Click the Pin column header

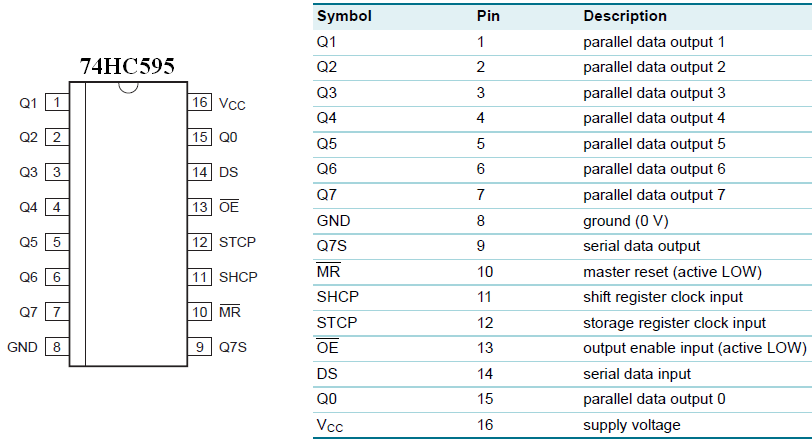[x=488, y=16]
